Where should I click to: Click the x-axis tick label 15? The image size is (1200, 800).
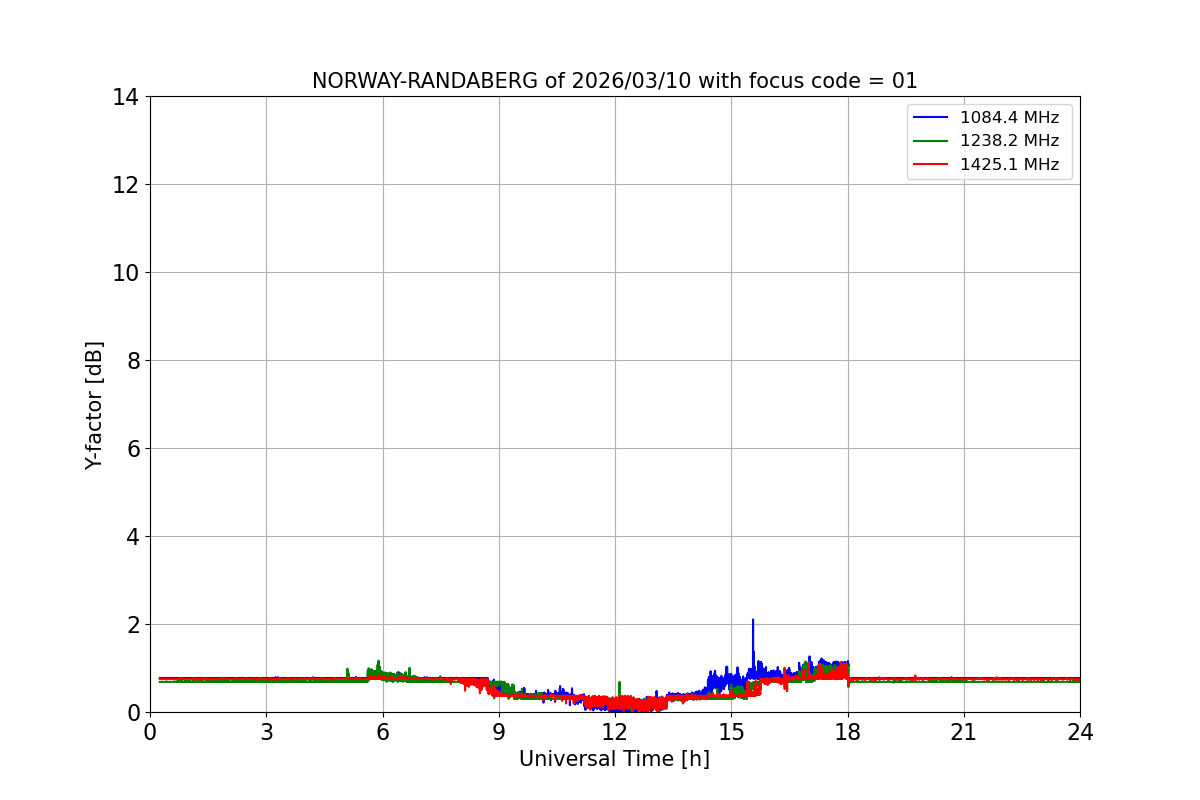pos(731,732)
